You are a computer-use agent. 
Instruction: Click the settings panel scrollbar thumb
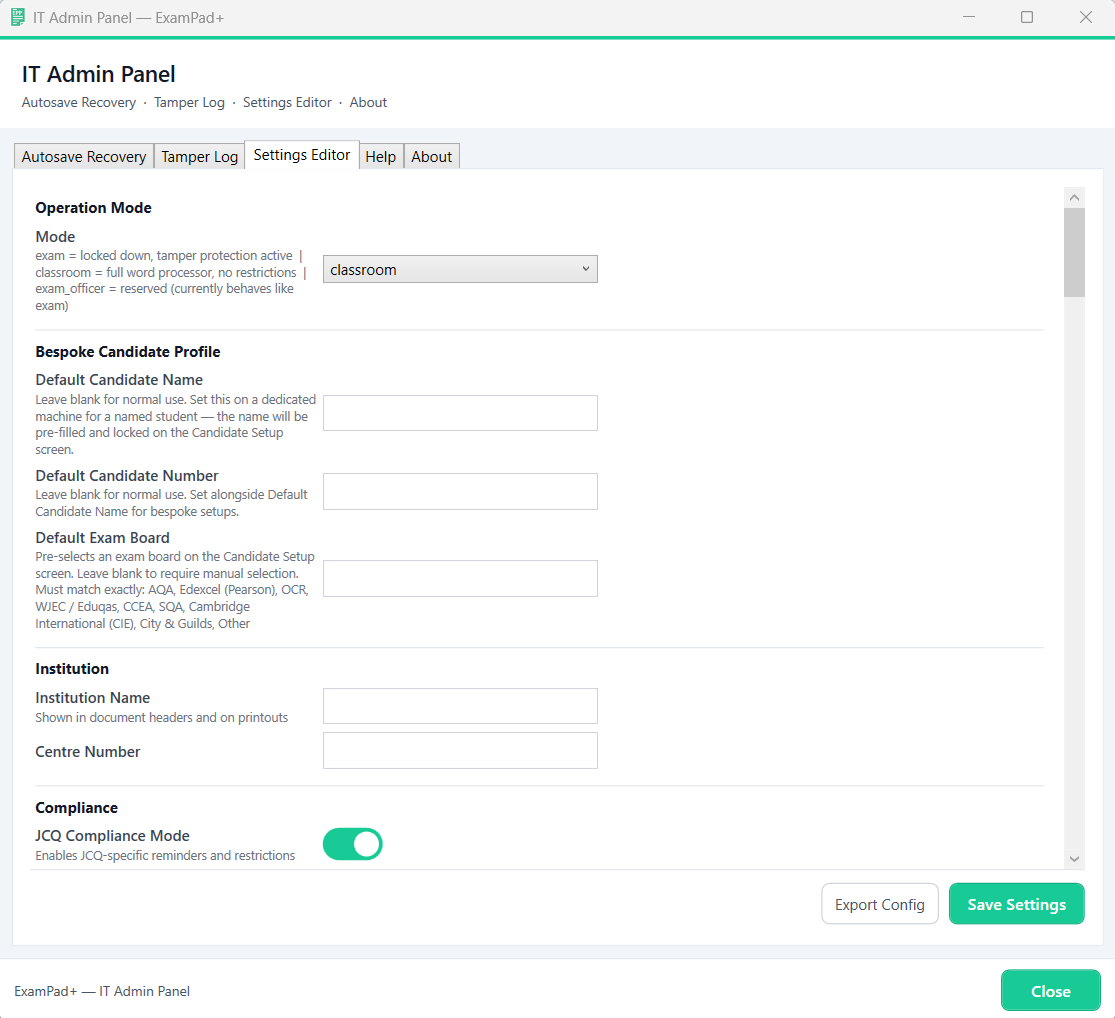click(1074, 250)
